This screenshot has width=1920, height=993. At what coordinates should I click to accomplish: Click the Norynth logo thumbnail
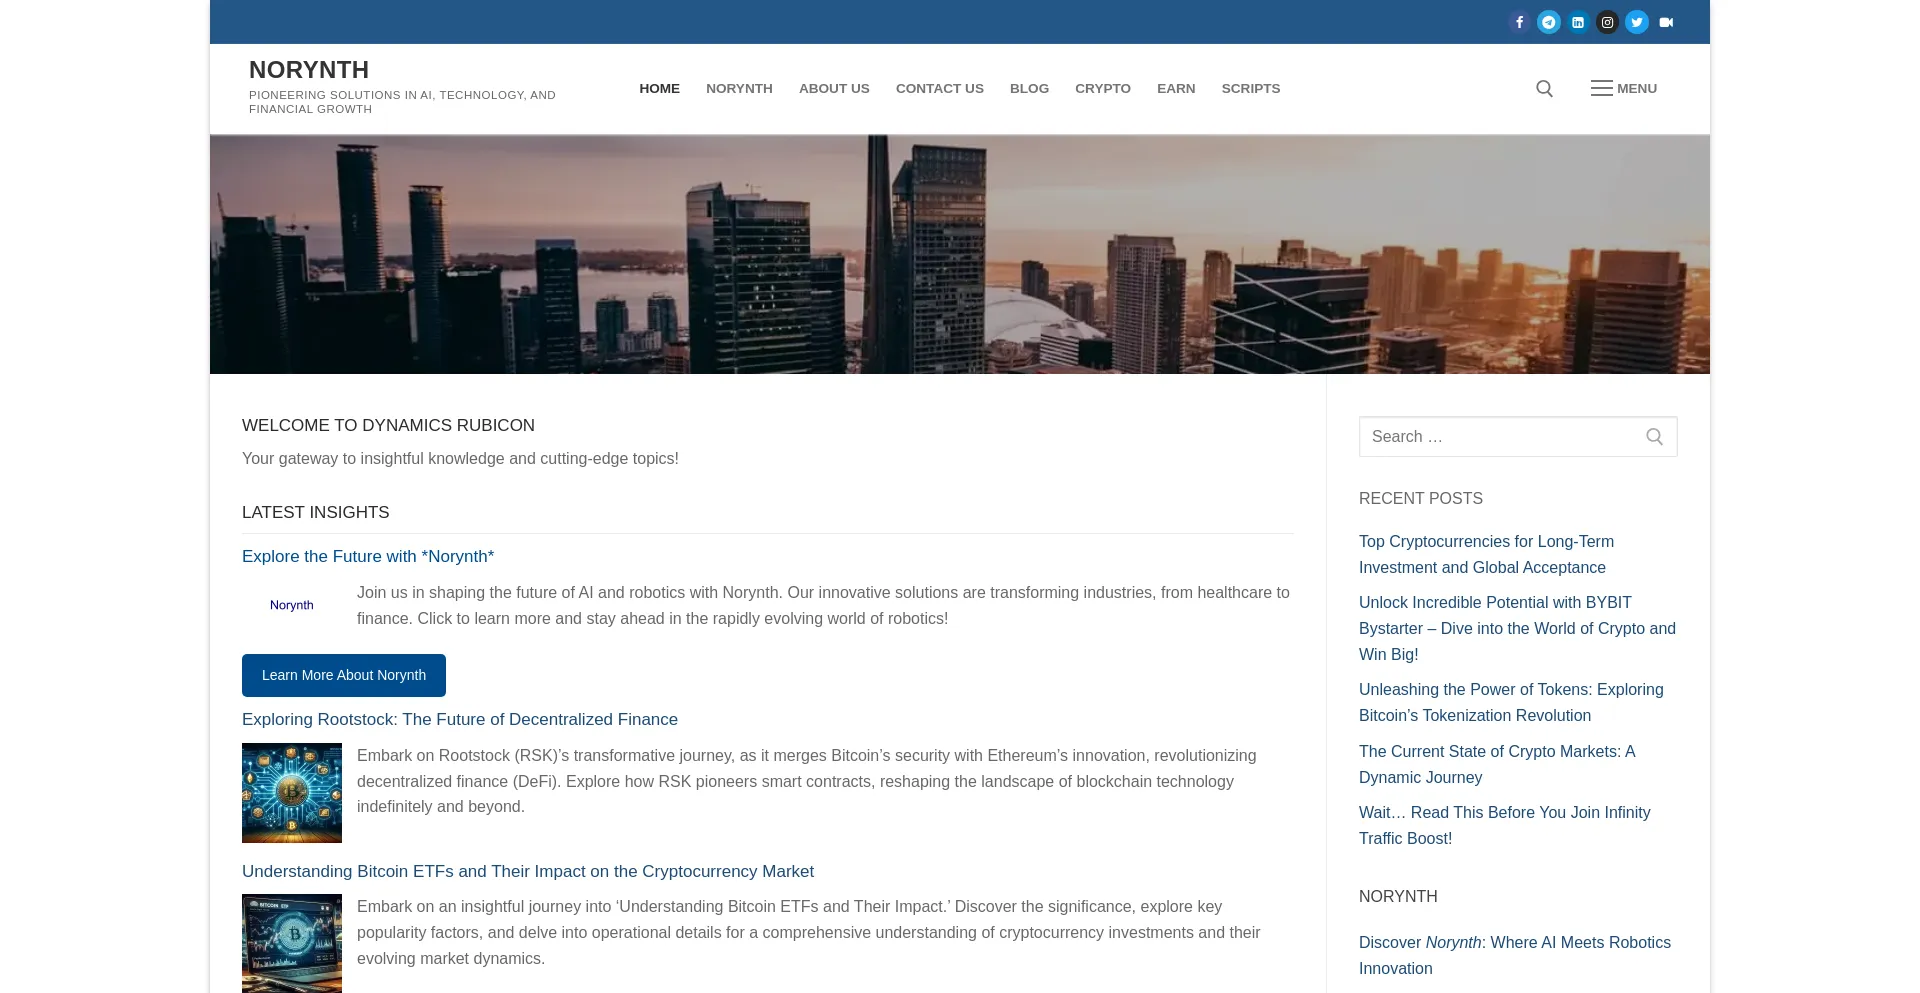click(292, 606)
